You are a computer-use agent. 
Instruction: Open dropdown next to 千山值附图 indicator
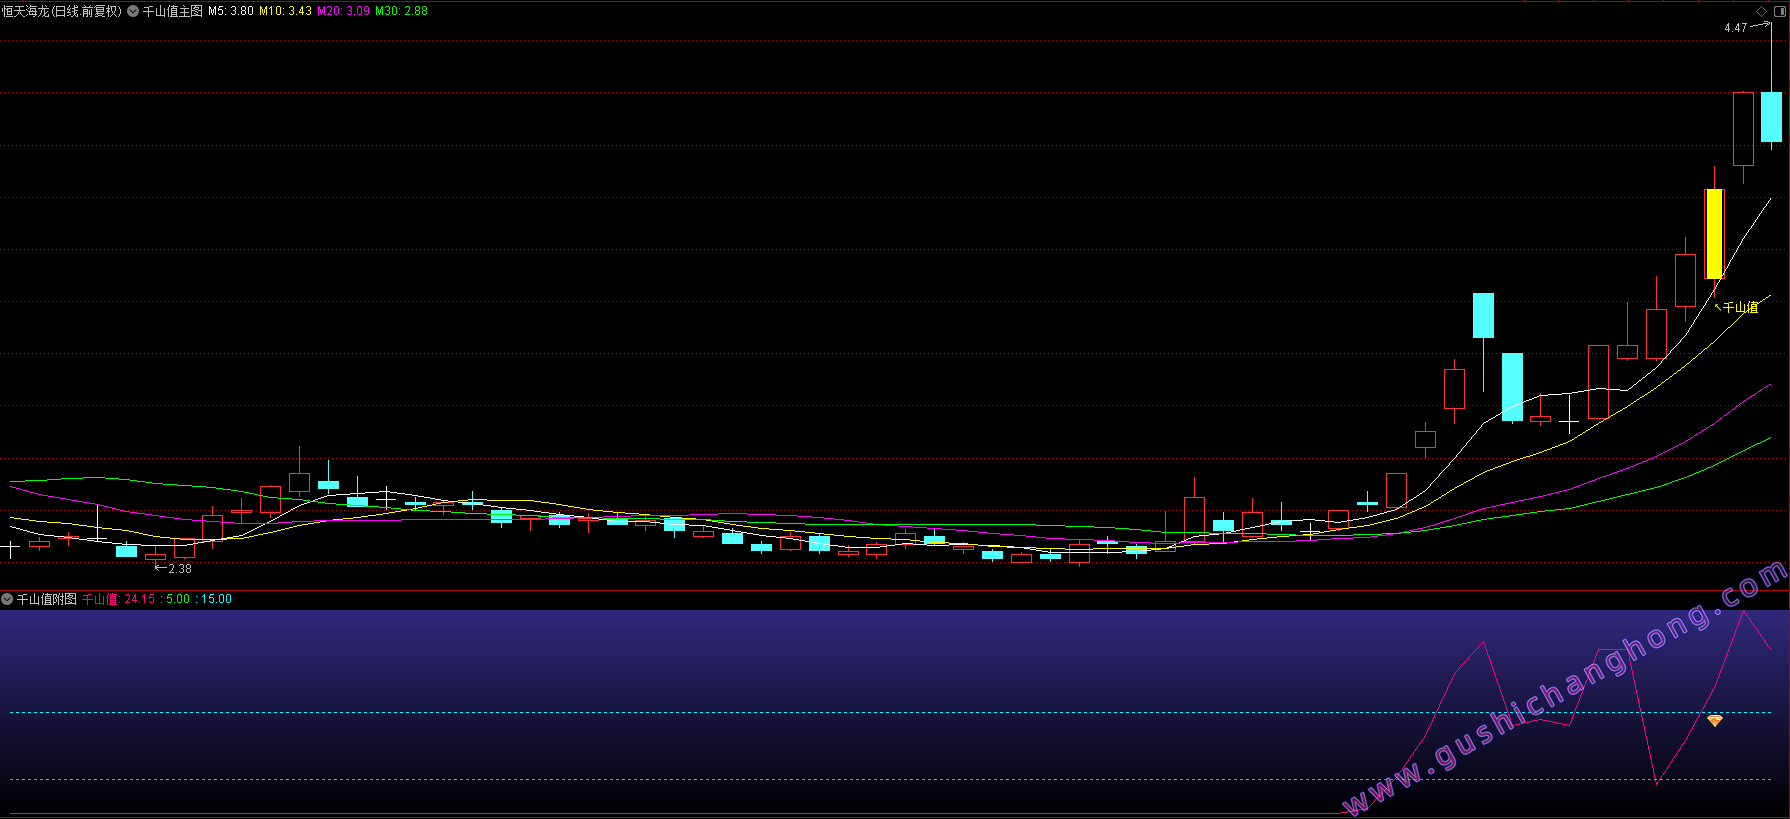click(7, 599)
